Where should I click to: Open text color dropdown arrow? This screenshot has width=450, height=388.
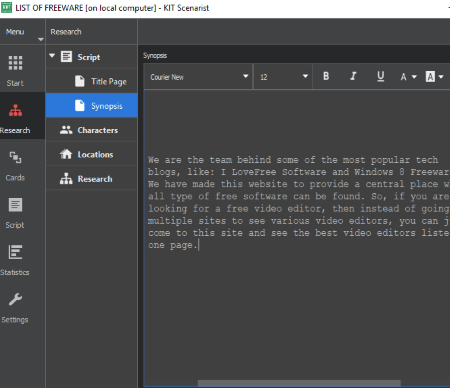point(414,77)
